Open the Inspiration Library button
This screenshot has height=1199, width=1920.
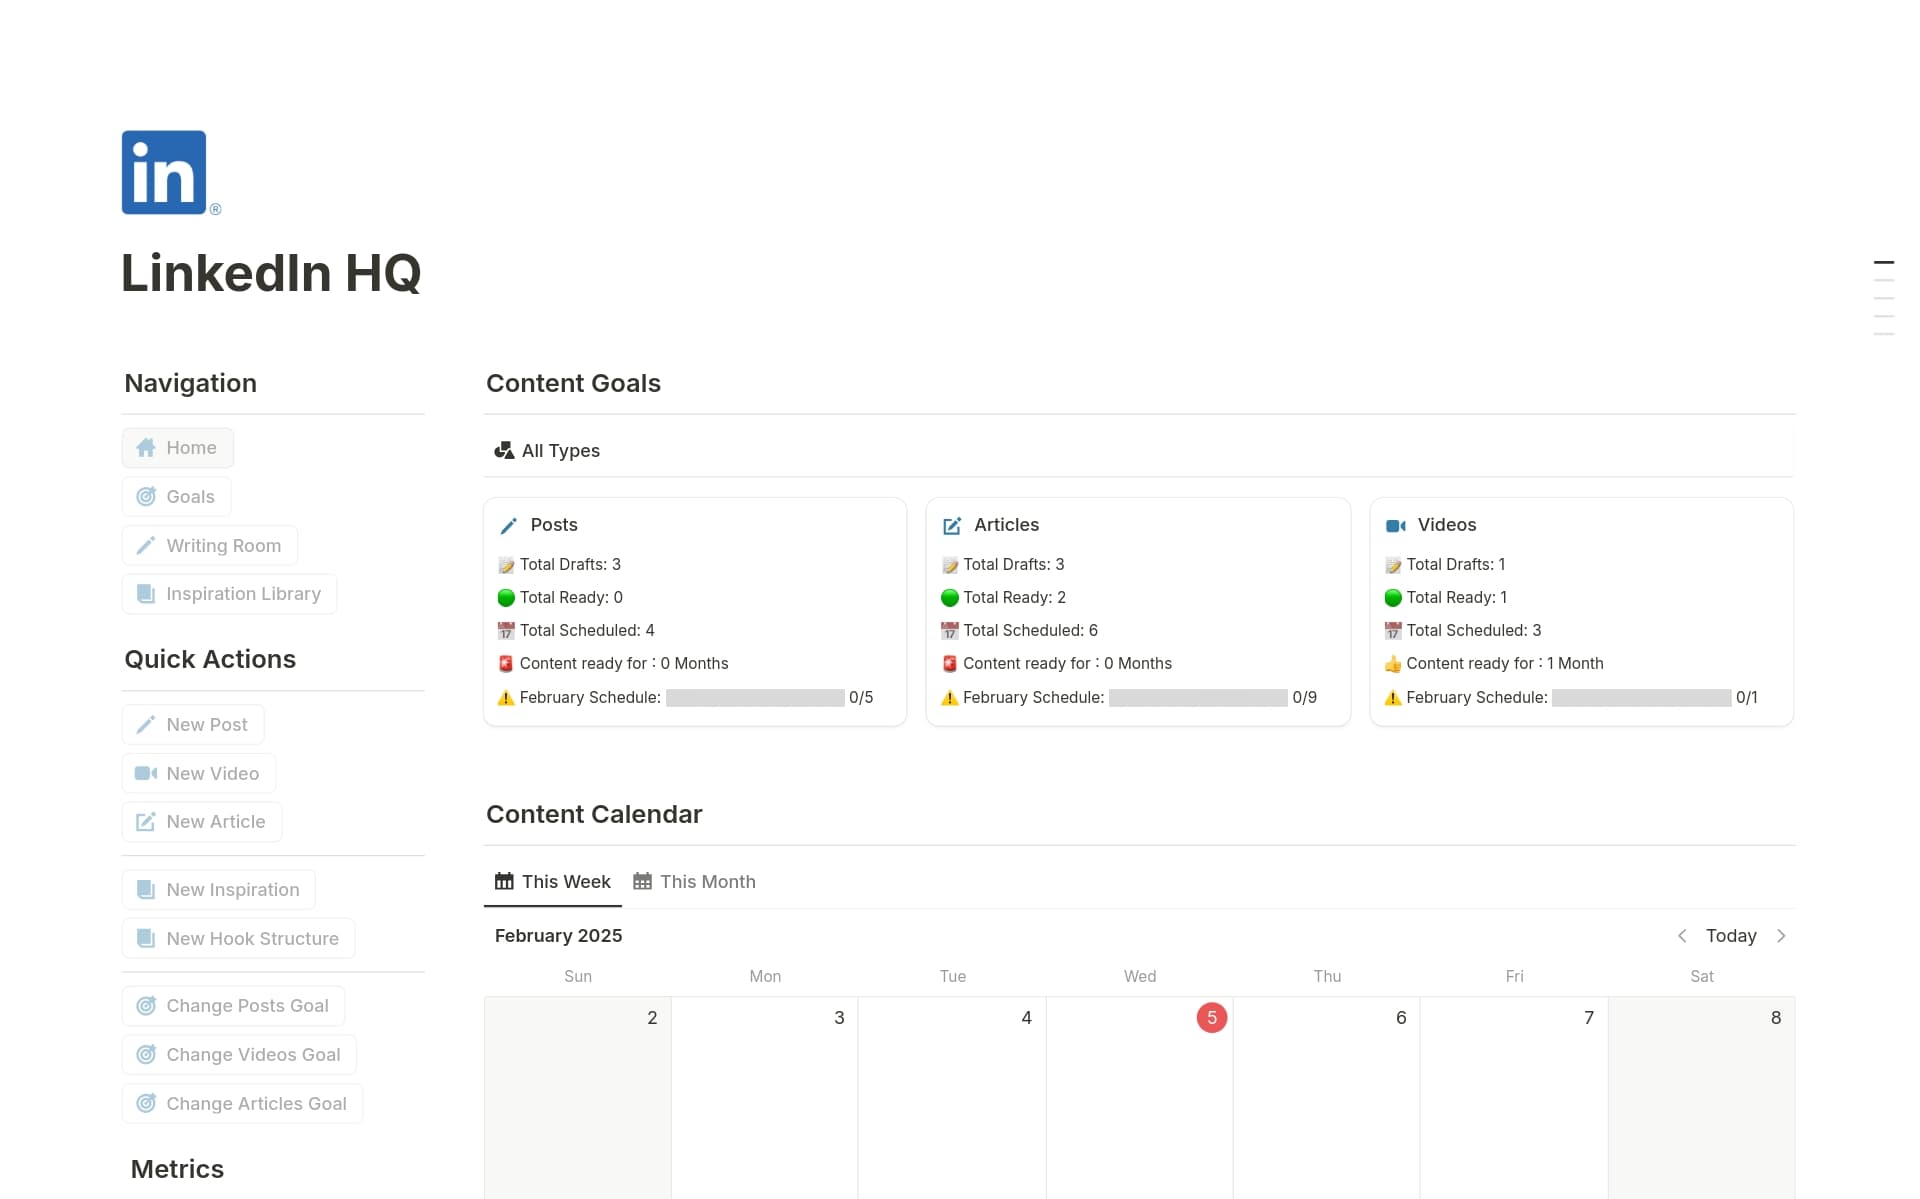click(229, 594)
